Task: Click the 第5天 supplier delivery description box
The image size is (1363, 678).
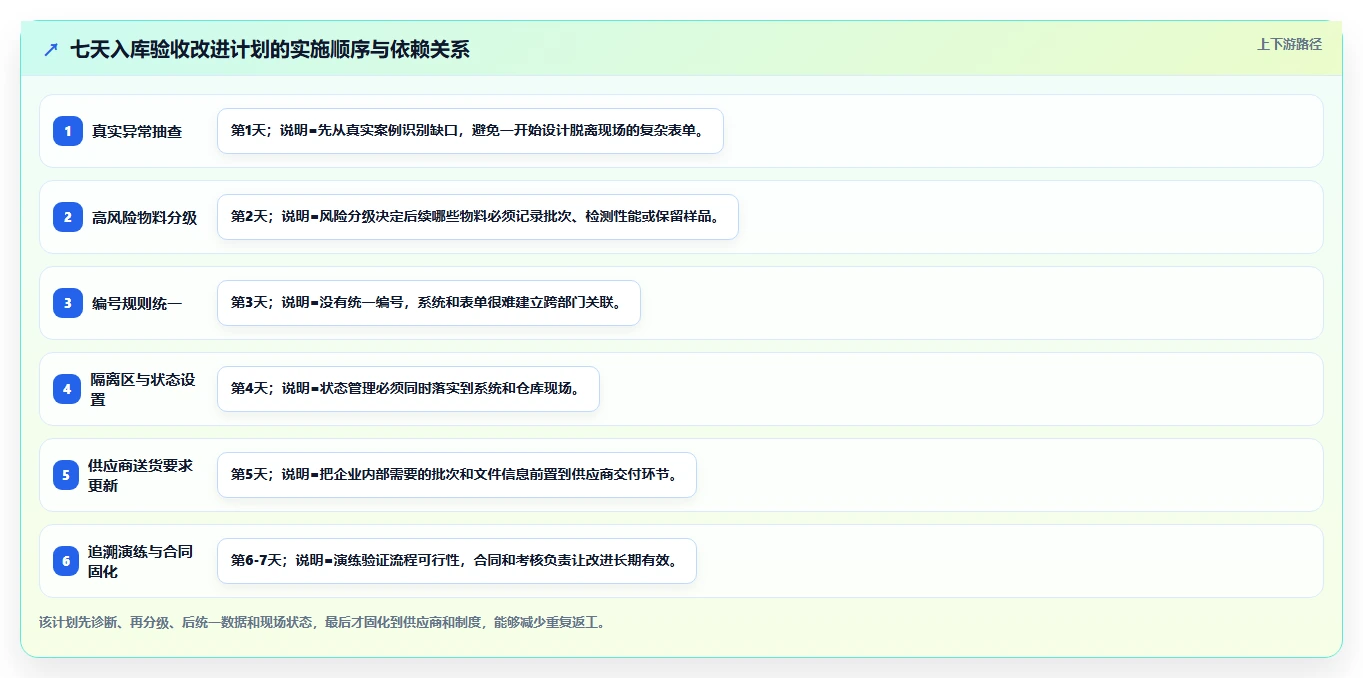Action: tap(457, 475)
